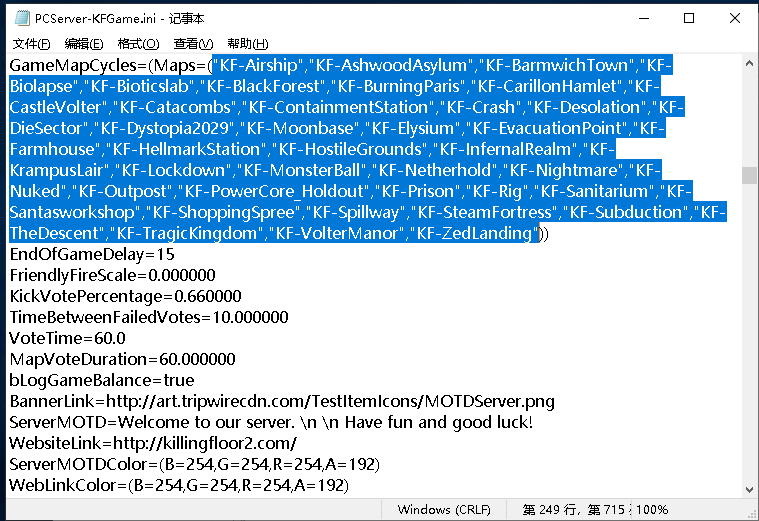Click the MapVoteDuration=60.000000 line
This screenshot has width=759, height=521.
(x=122, y=359)
